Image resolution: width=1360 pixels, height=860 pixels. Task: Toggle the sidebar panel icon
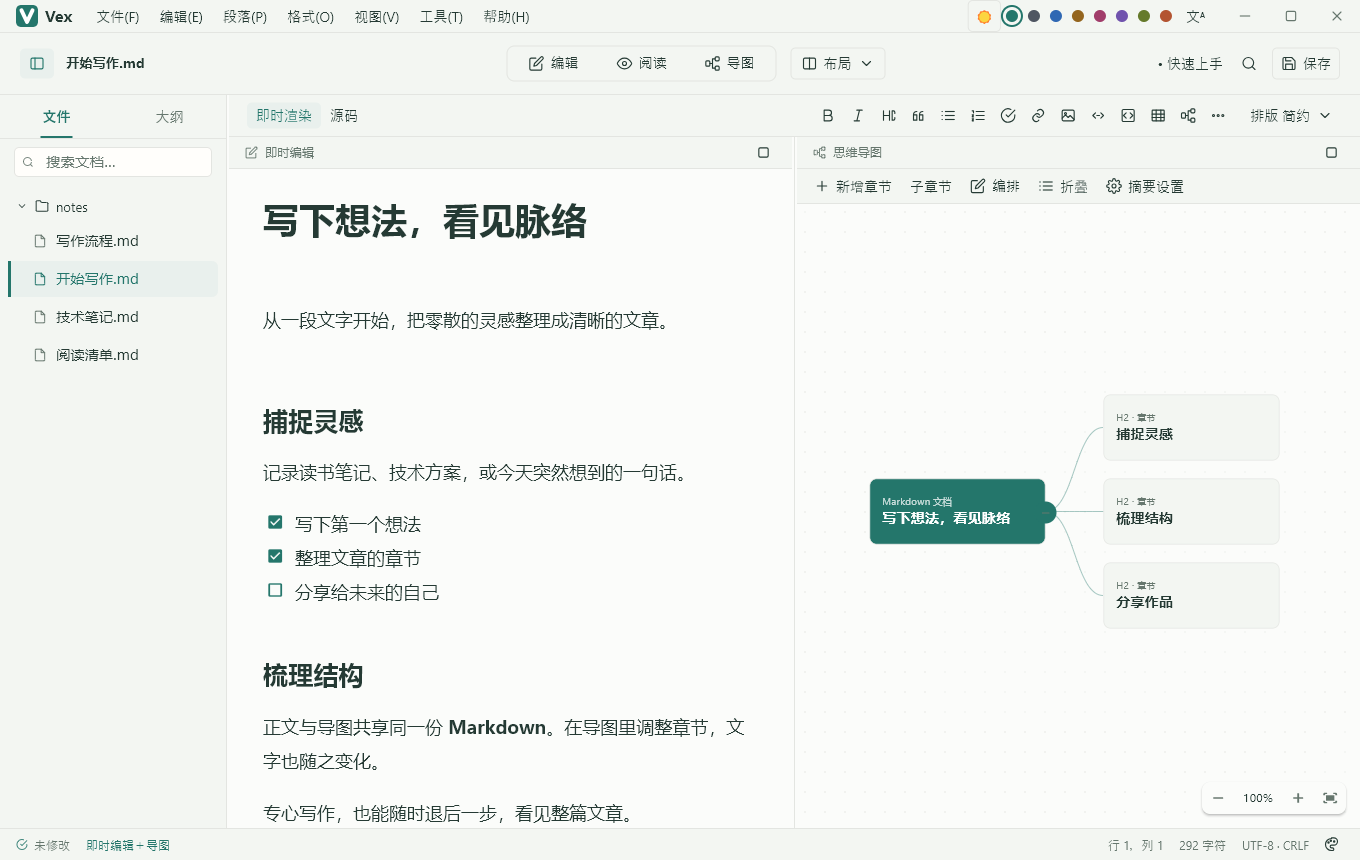[37, 63]
